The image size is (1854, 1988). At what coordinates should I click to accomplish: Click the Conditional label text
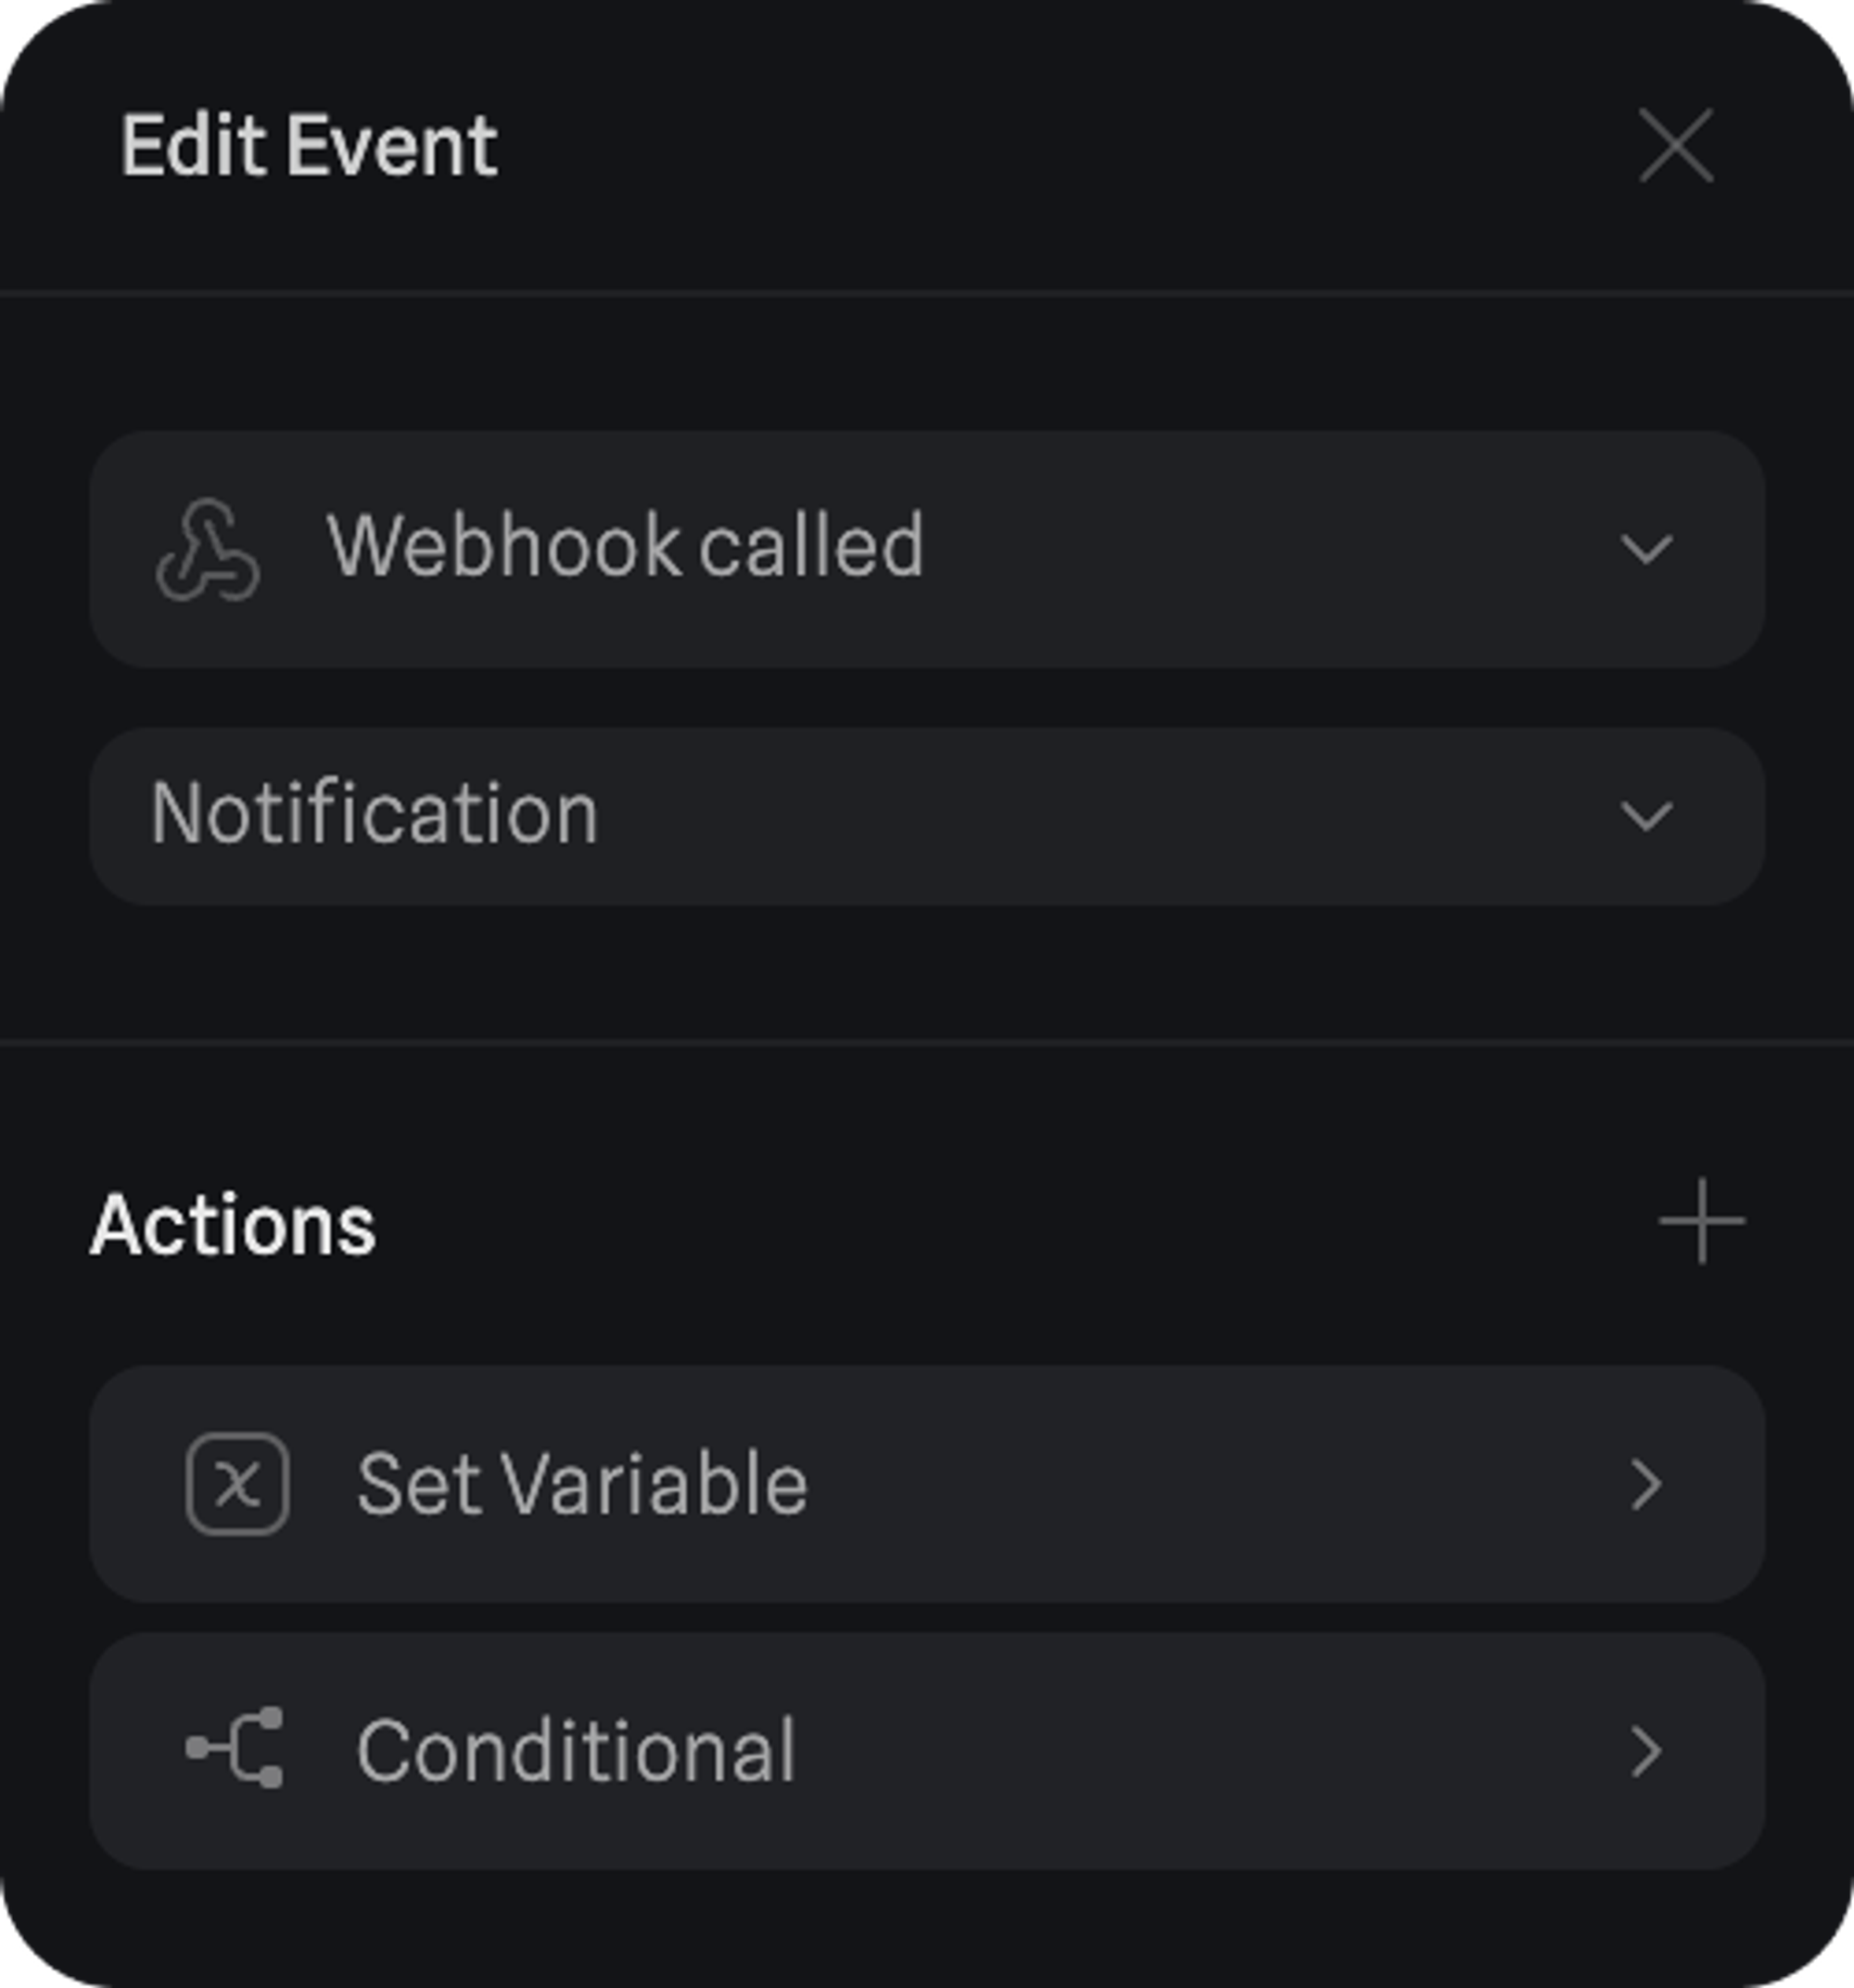coord(576,1750)
